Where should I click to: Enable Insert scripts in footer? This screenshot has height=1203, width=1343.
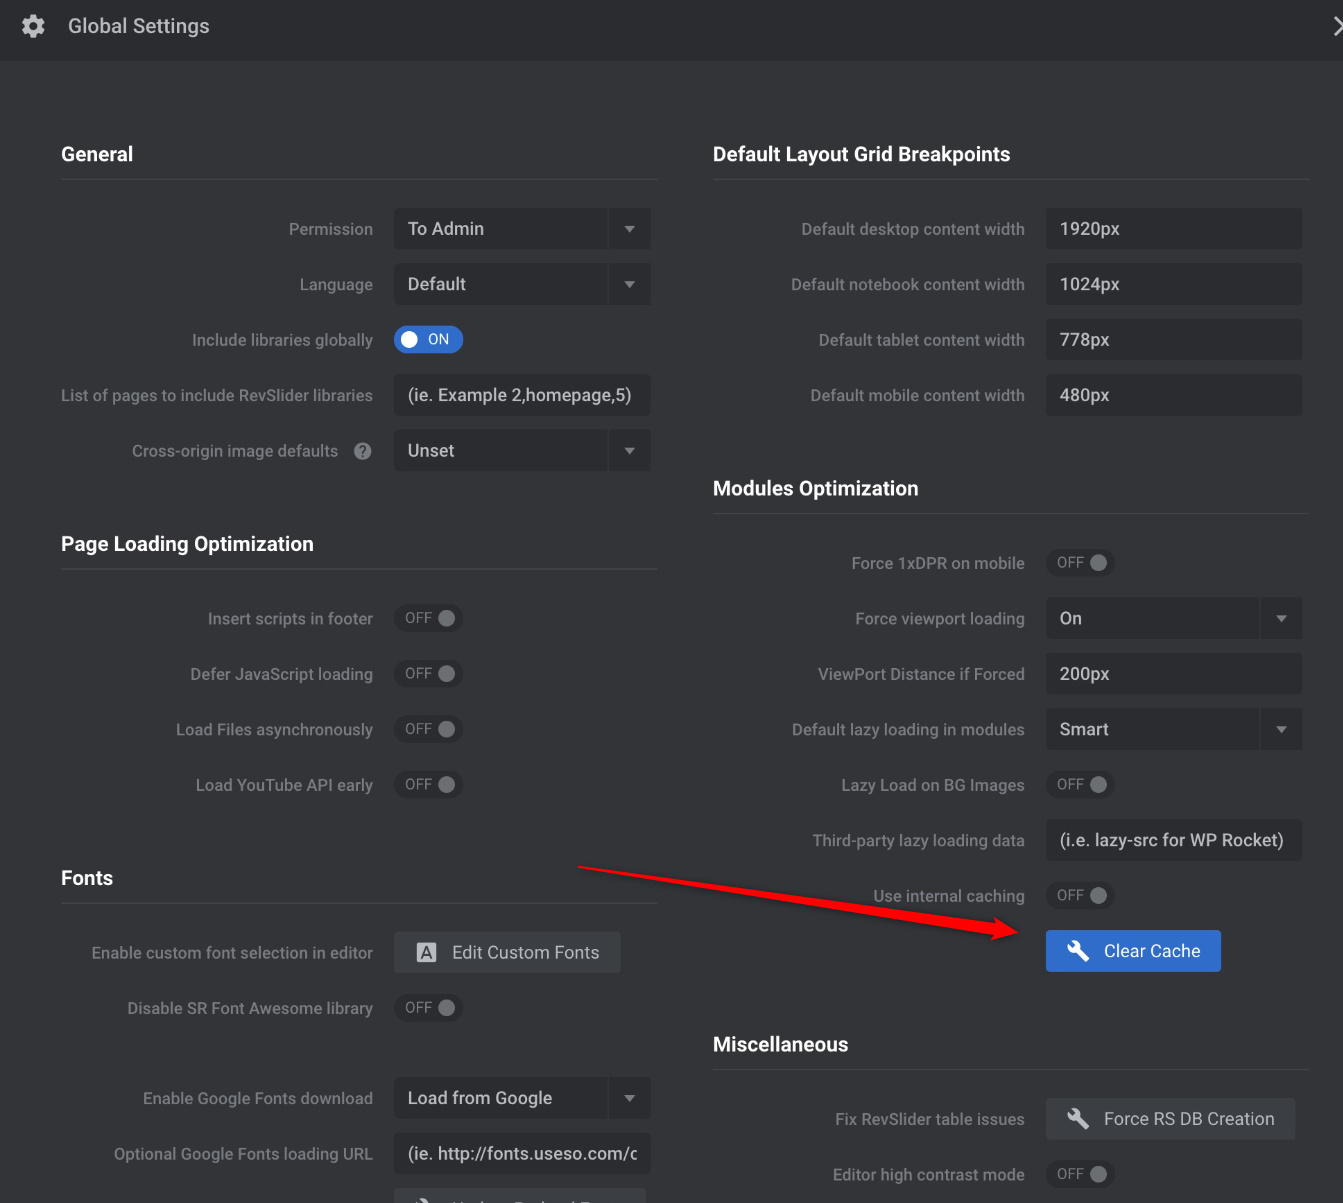point(429,619)
